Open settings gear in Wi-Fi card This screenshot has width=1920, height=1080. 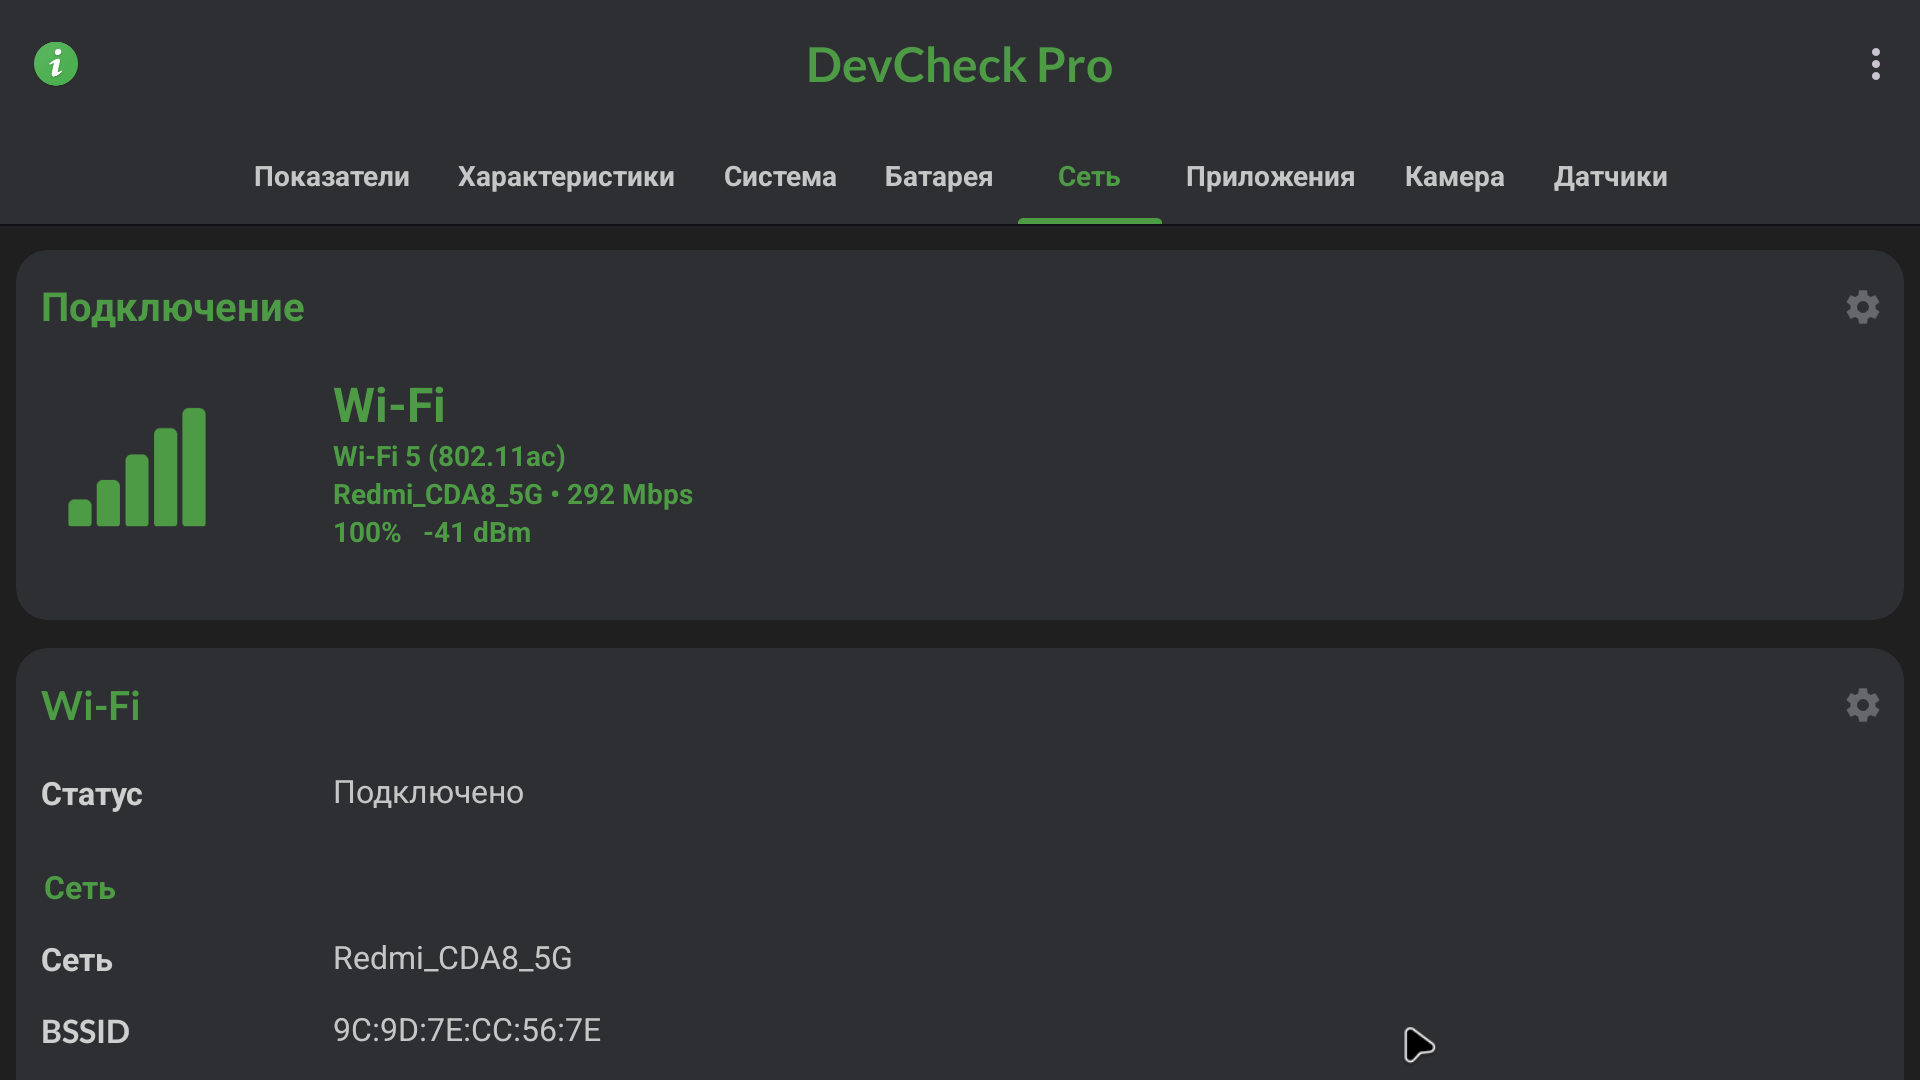1862,705
